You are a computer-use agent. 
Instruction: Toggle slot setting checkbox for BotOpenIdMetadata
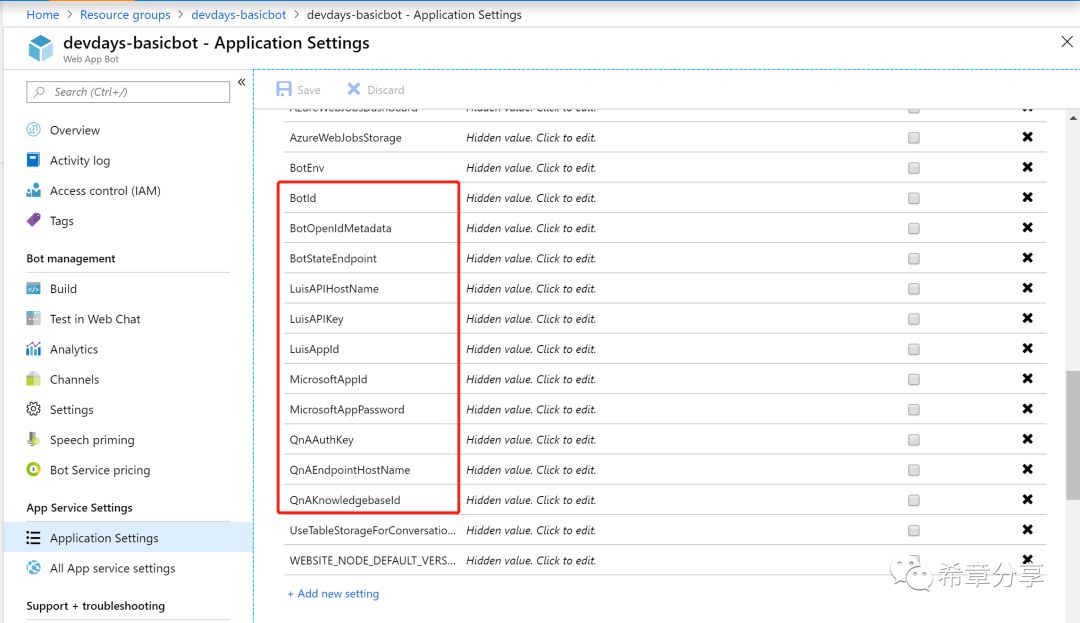coord(913,229)
